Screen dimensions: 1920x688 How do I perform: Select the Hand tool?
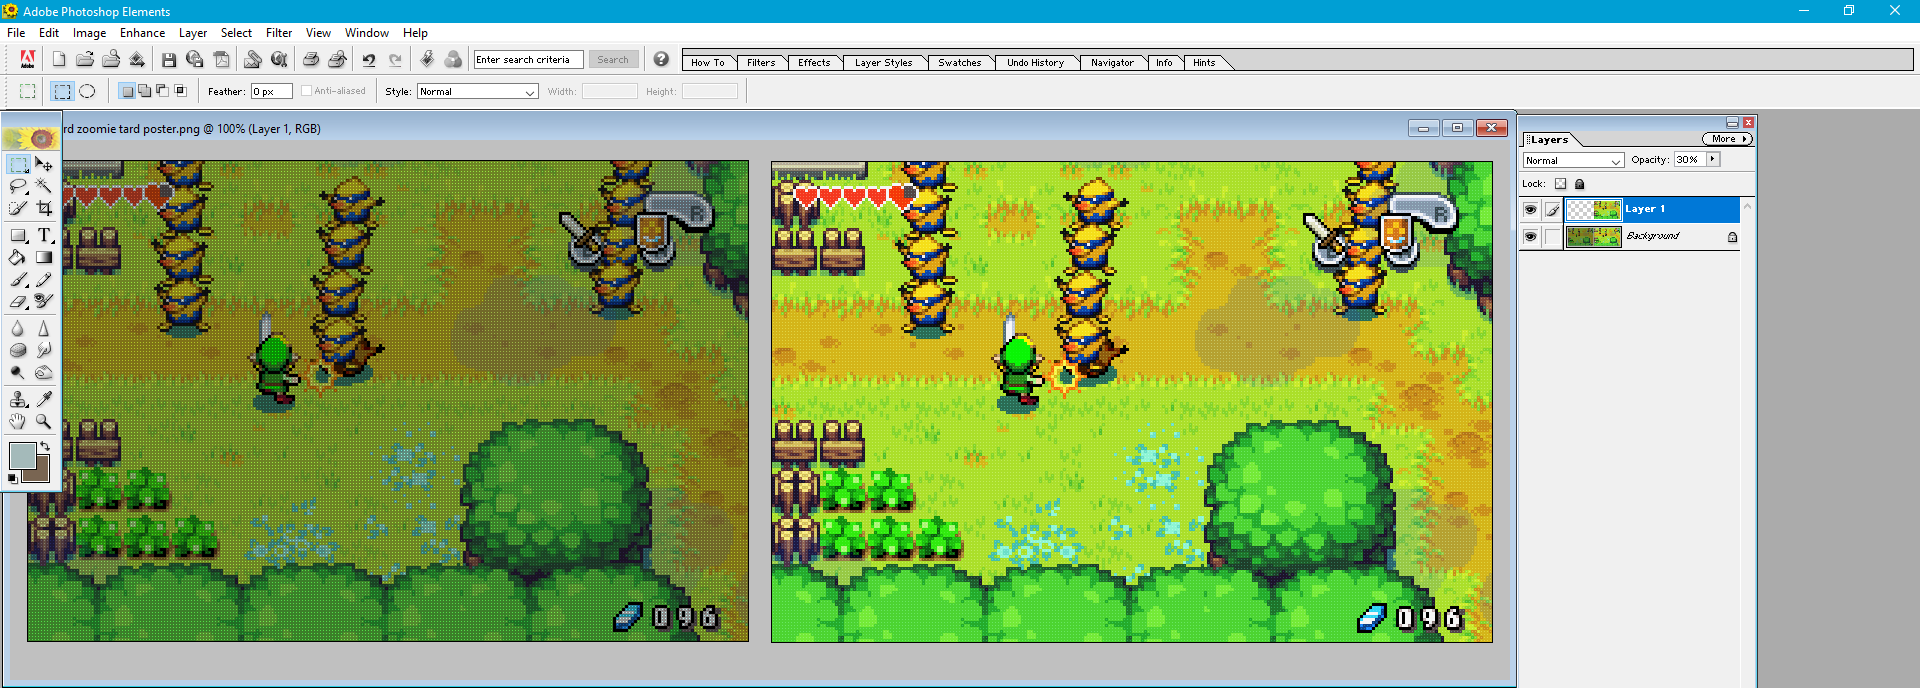coord(18,421)
